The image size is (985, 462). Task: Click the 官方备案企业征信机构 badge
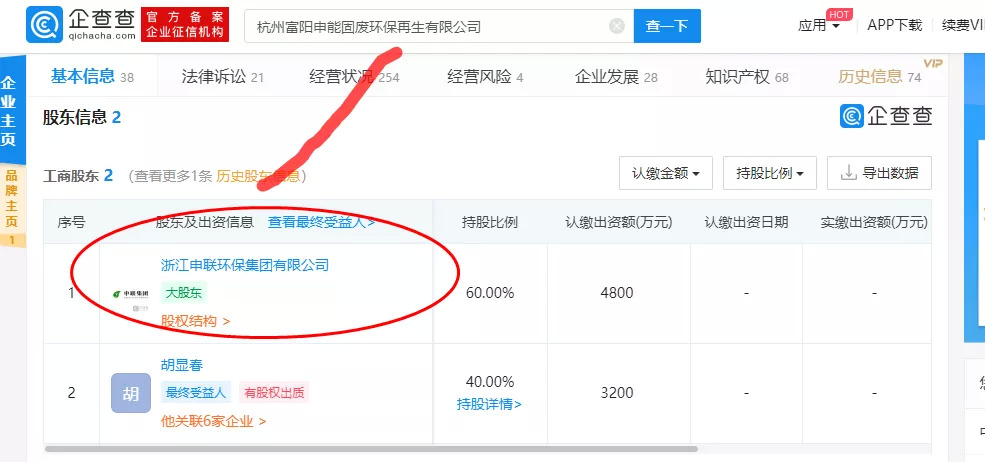coord(185,25)
